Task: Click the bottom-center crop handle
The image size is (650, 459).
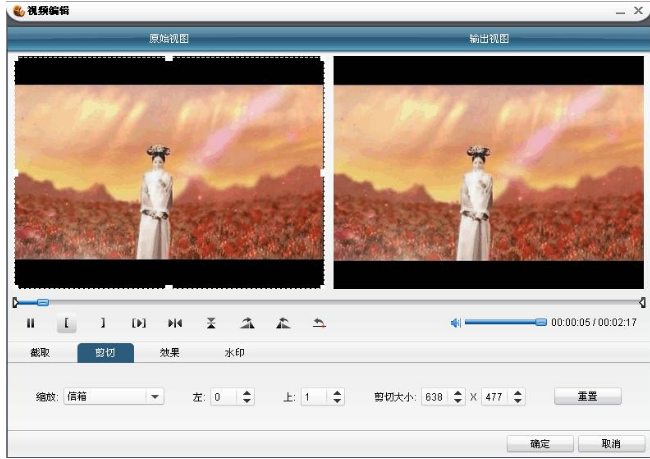Action: (169, 287)
